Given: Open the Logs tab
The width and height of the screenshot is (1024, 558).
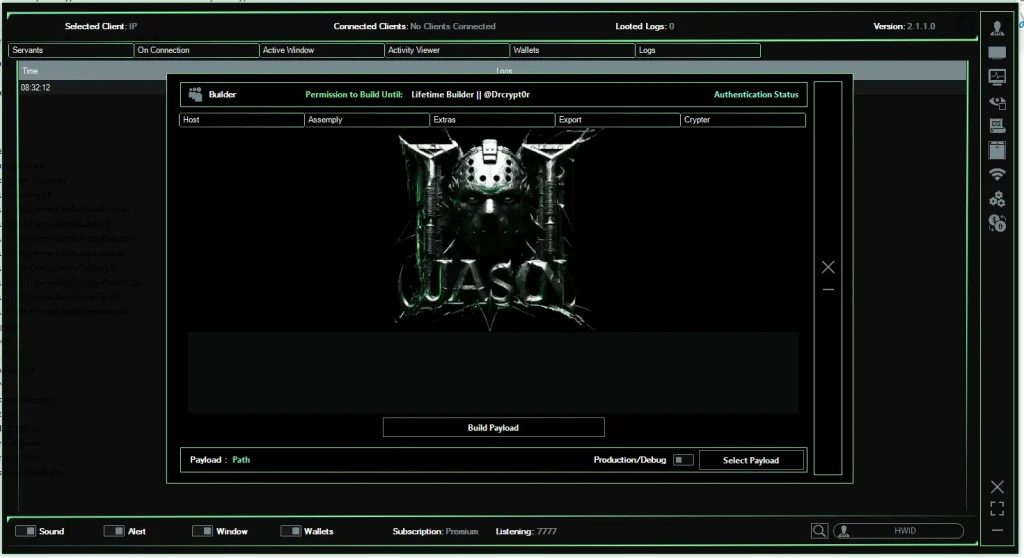Looking at the screenshot, I should click(697, 50).
